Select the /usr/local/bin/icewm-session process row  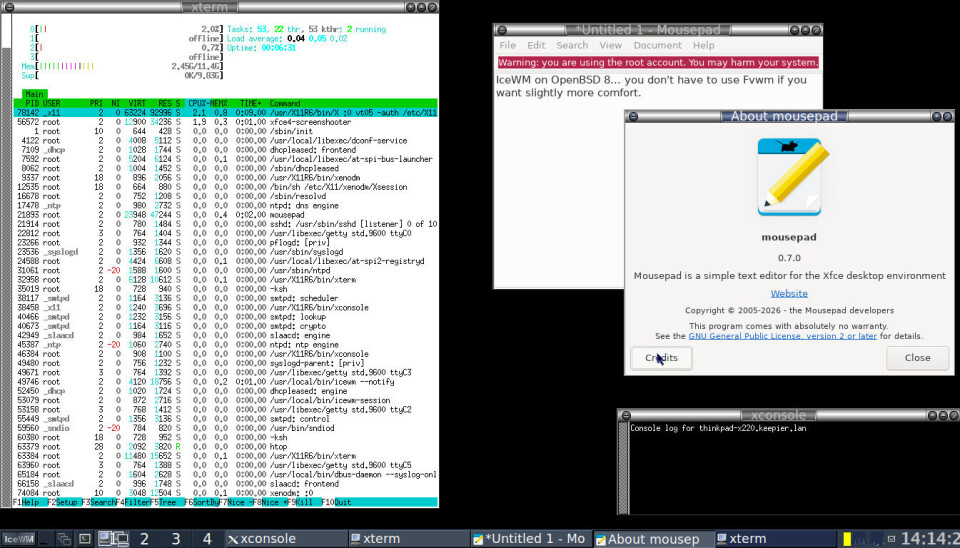(226, 400)
